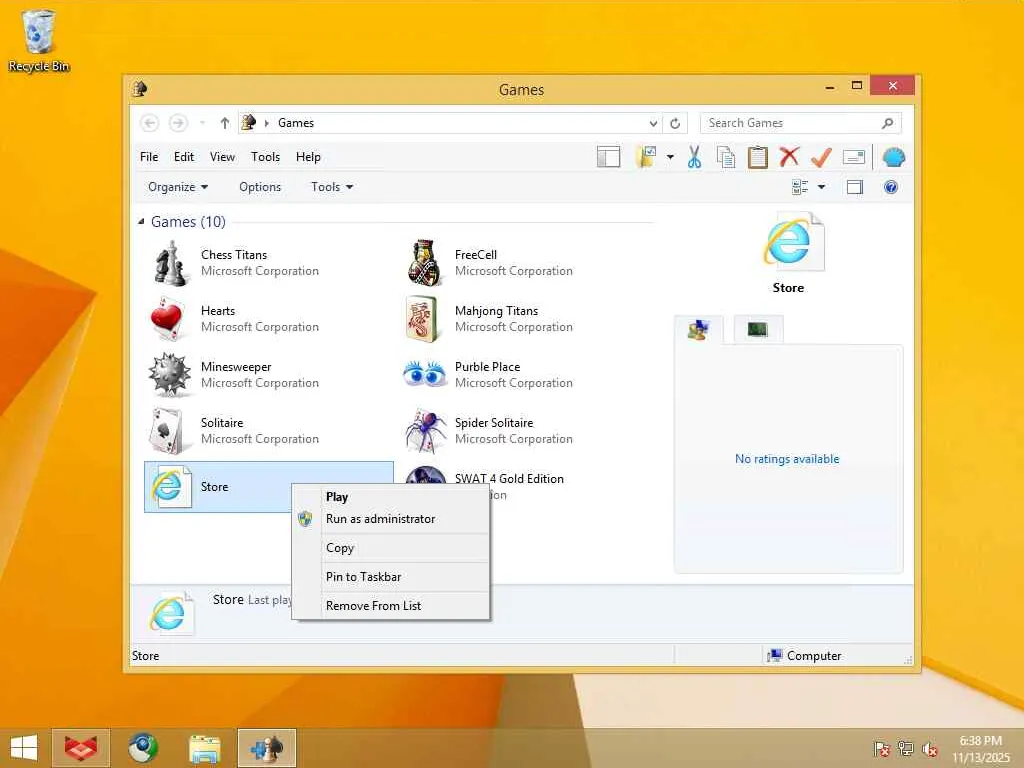Click the No ratings available link
Image resolution: width=1024 pixels, height=768 pixels.
click(787, 459)
